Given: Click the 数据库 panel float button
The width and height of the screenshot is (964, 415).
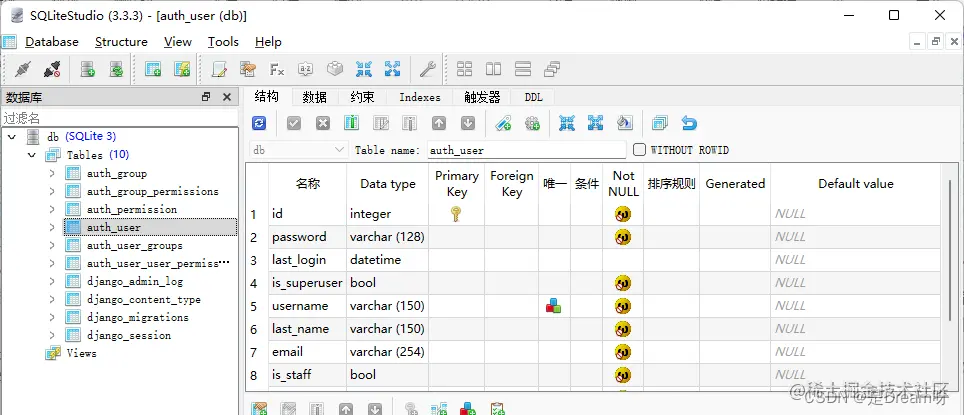Looking at the screenshot, I should [207, 97].
